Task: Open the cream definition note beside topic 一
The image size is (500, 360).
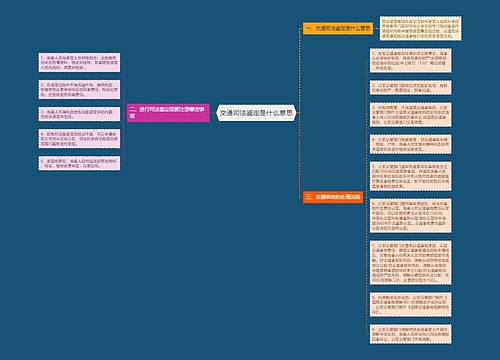Action: coord(420,28)
